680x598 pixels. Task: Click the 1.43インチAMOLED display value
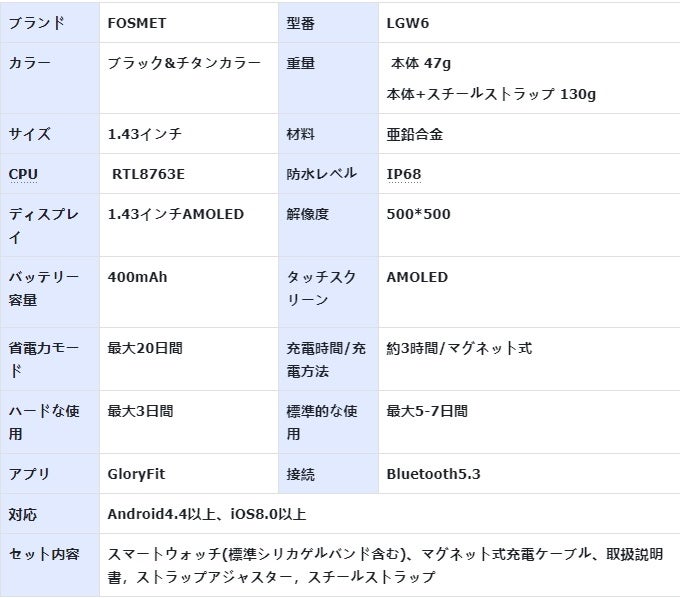click(176, 214)
